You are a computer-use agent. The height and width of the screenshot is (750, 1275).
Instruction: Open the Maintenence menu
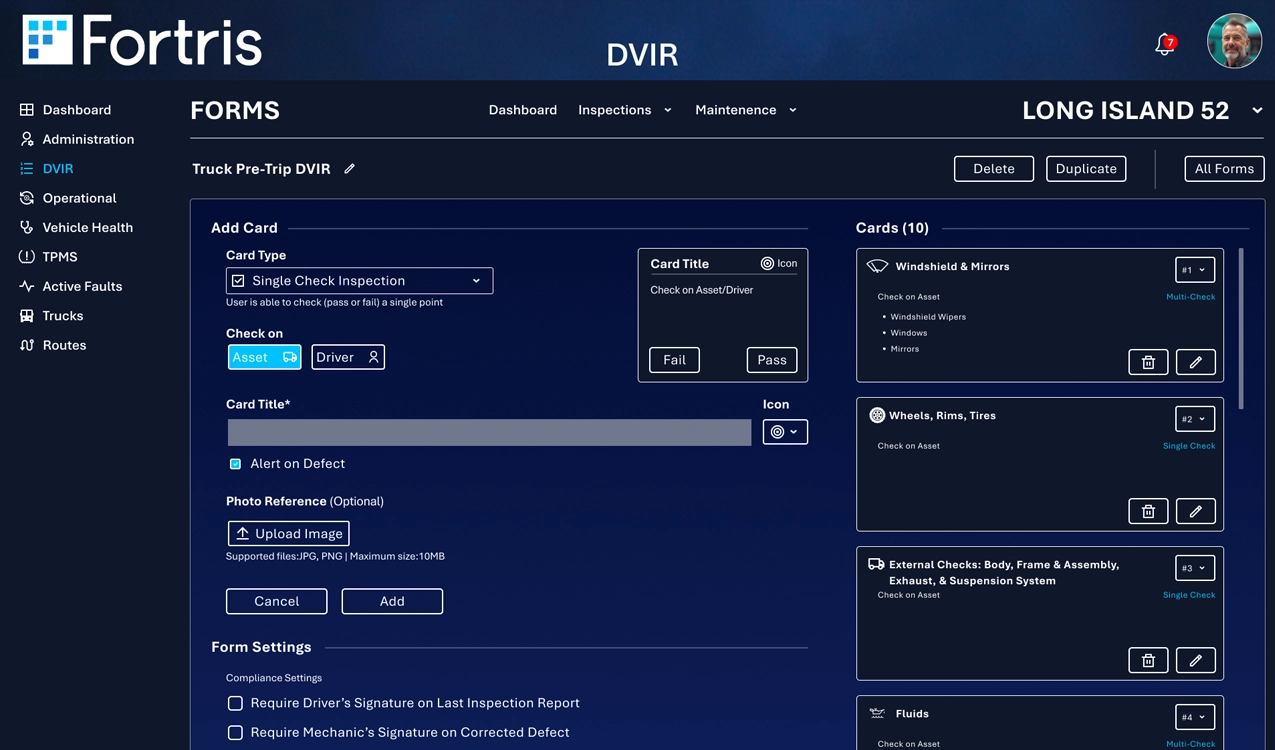[745, 110]
